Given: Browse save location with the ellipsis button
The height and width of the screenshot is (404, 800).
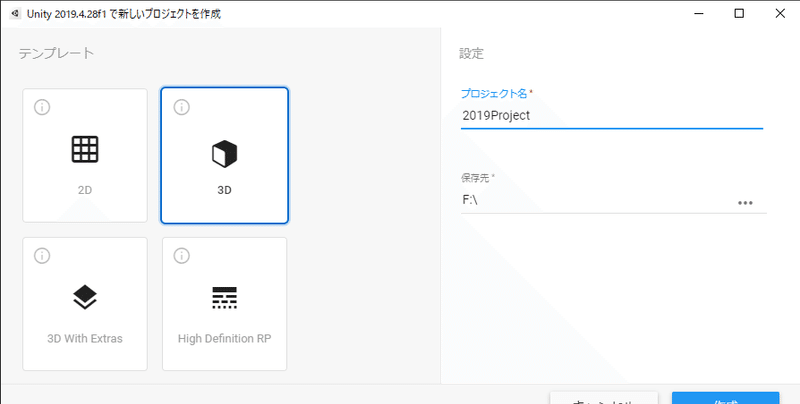Looking at the screenshot, I should tap(745, 203).
